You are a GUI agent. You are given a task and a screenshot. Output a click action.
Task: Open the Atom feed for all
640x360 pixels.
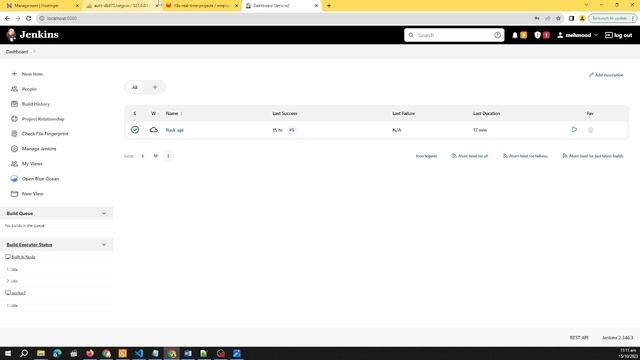(x=470, y=156)
